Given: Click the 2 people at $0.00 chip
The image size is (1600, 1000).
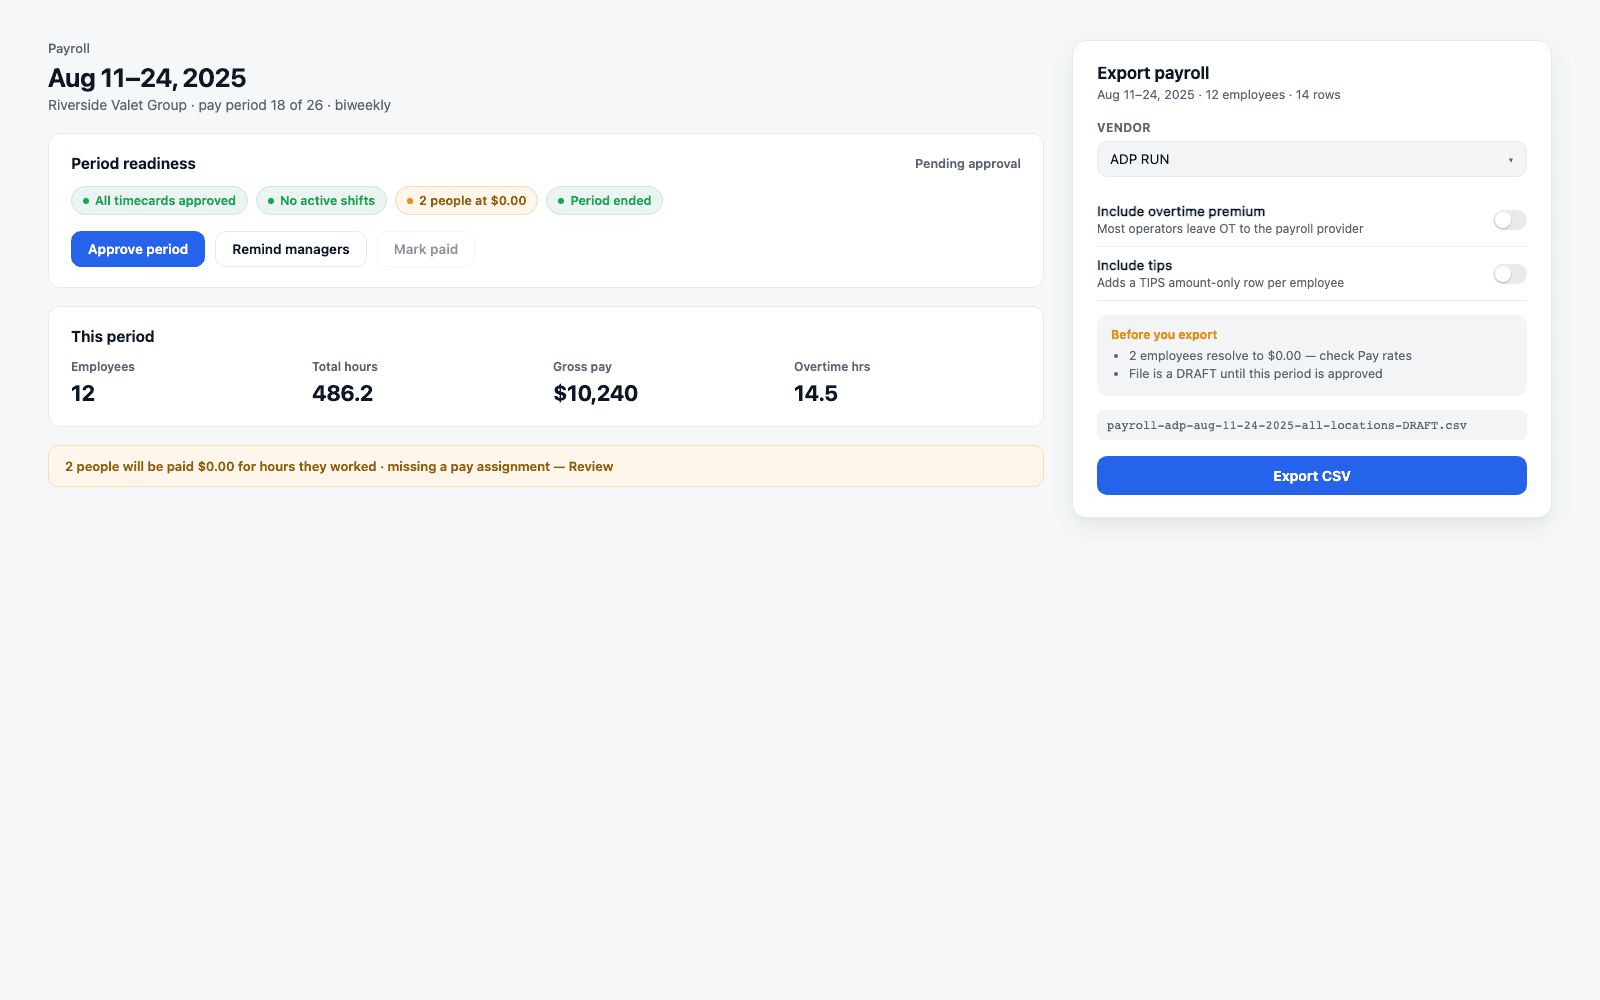Looking at the screenshot, I should coord(466,201).
